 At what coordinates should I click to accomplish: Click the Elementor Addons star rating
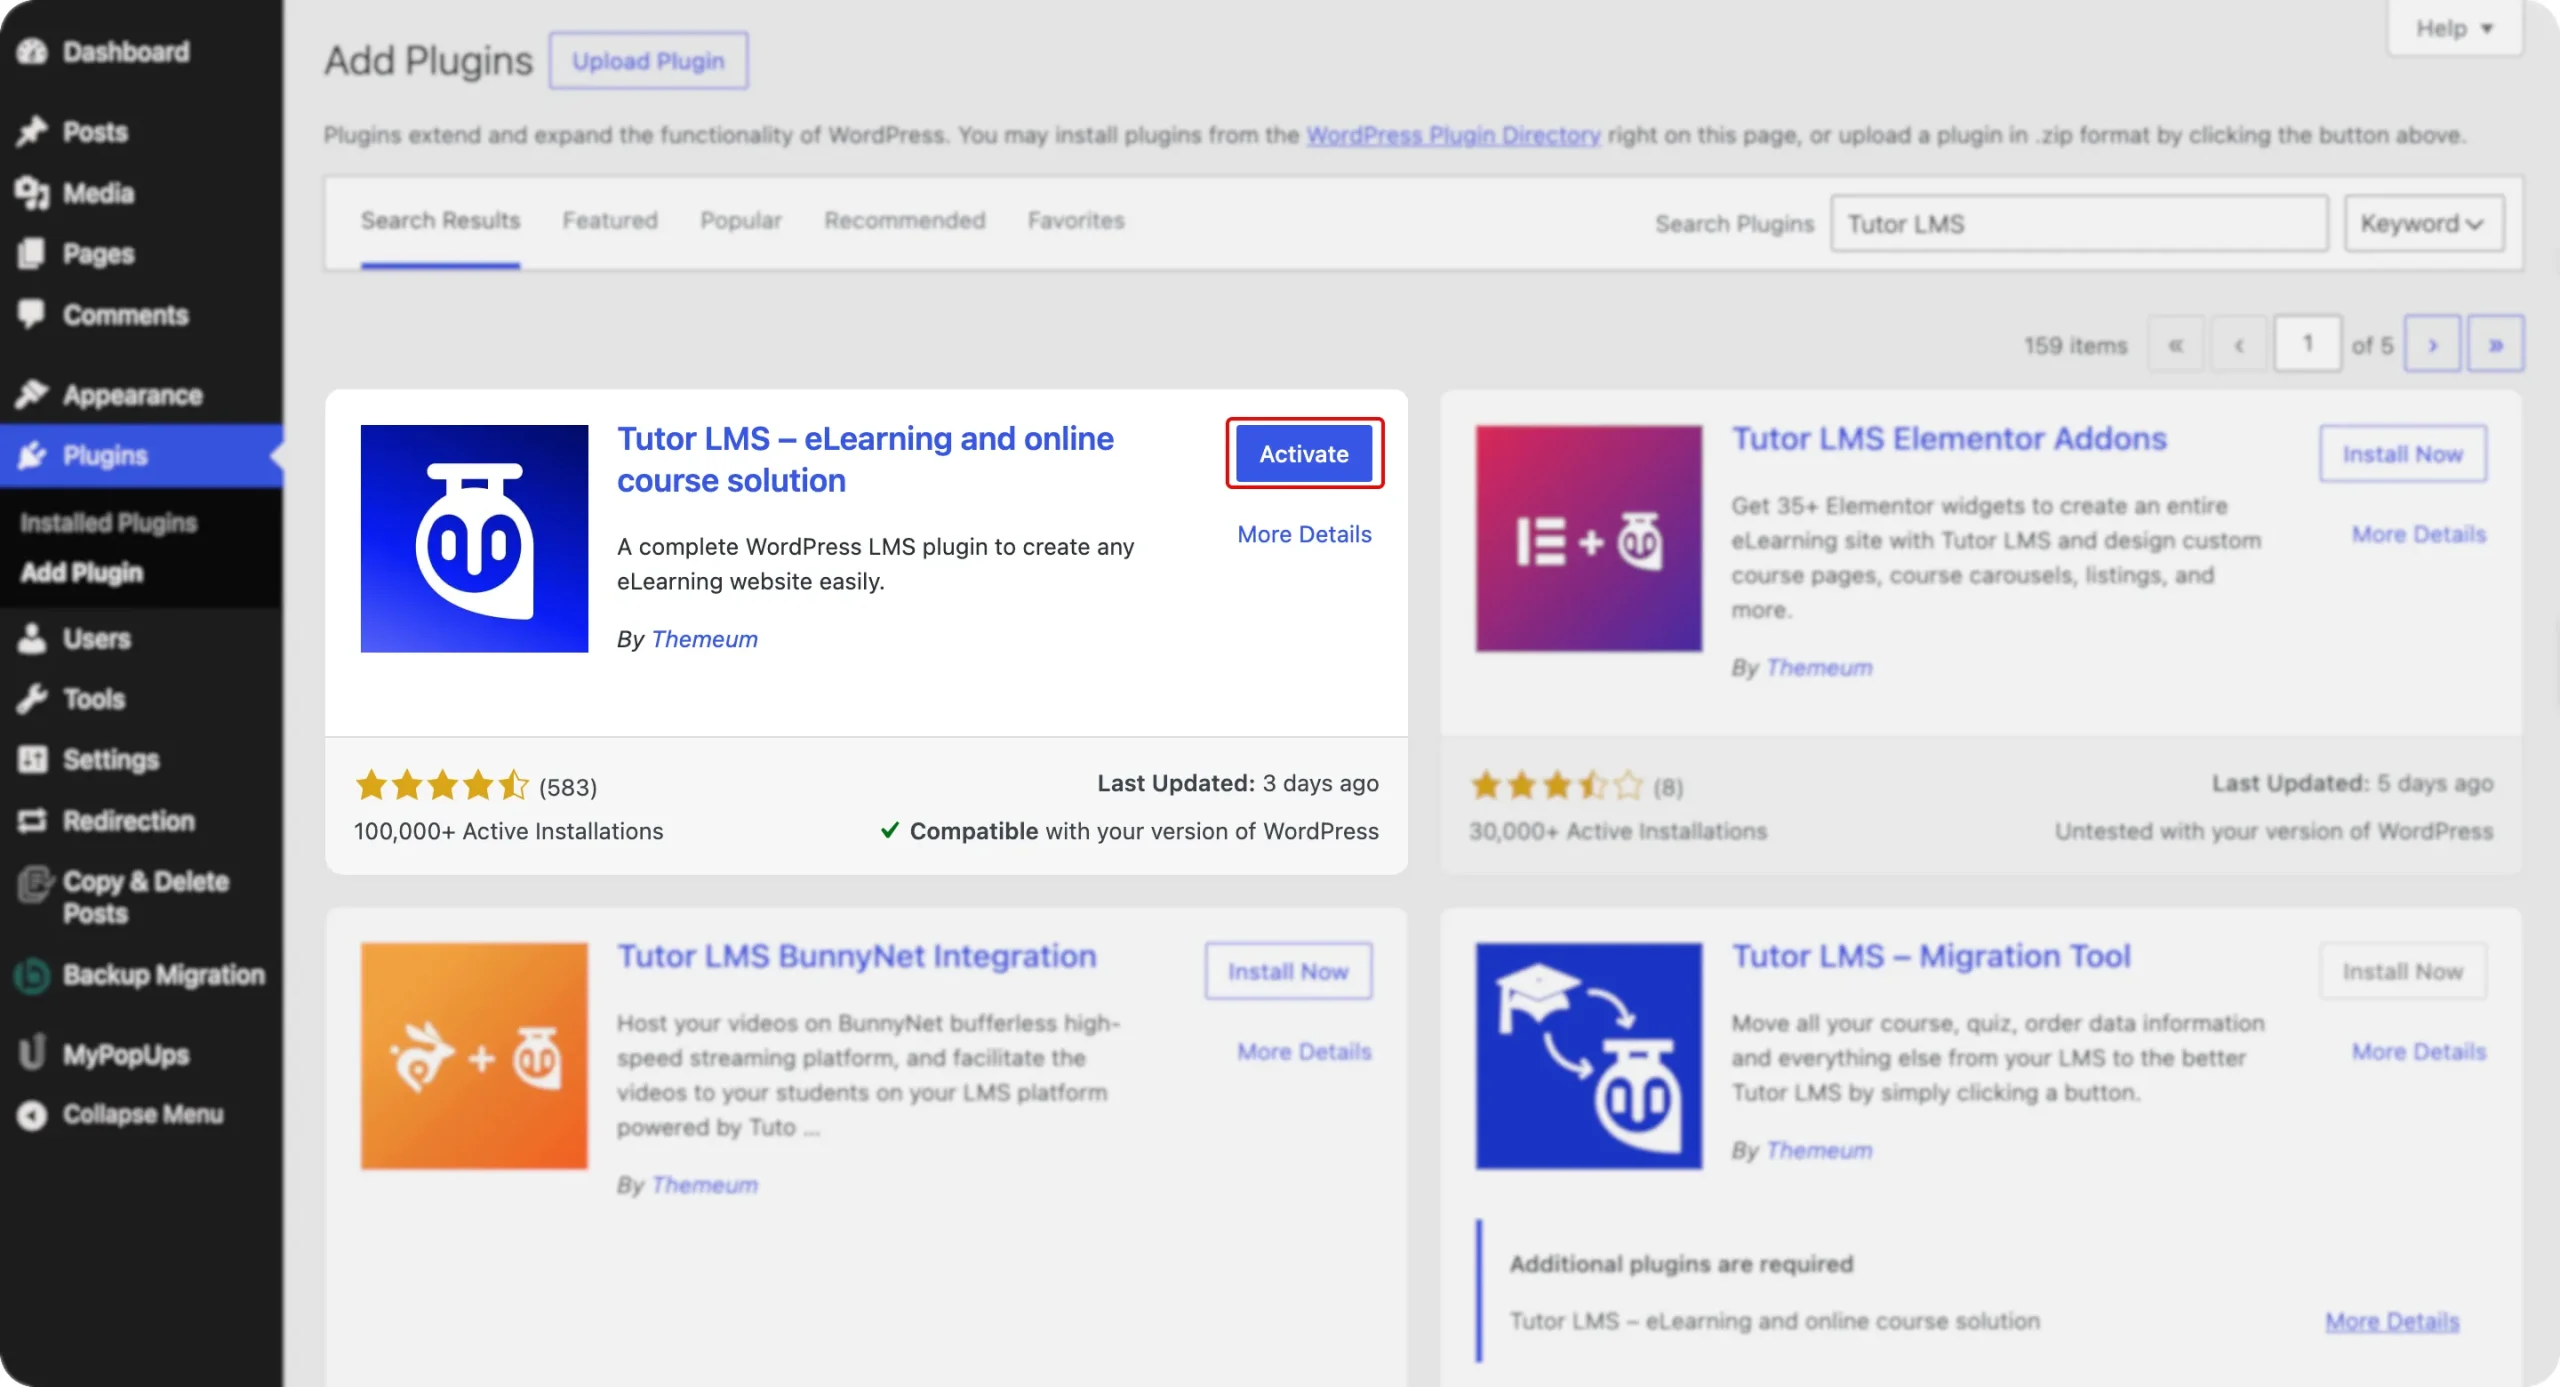tap(1557, 786)
